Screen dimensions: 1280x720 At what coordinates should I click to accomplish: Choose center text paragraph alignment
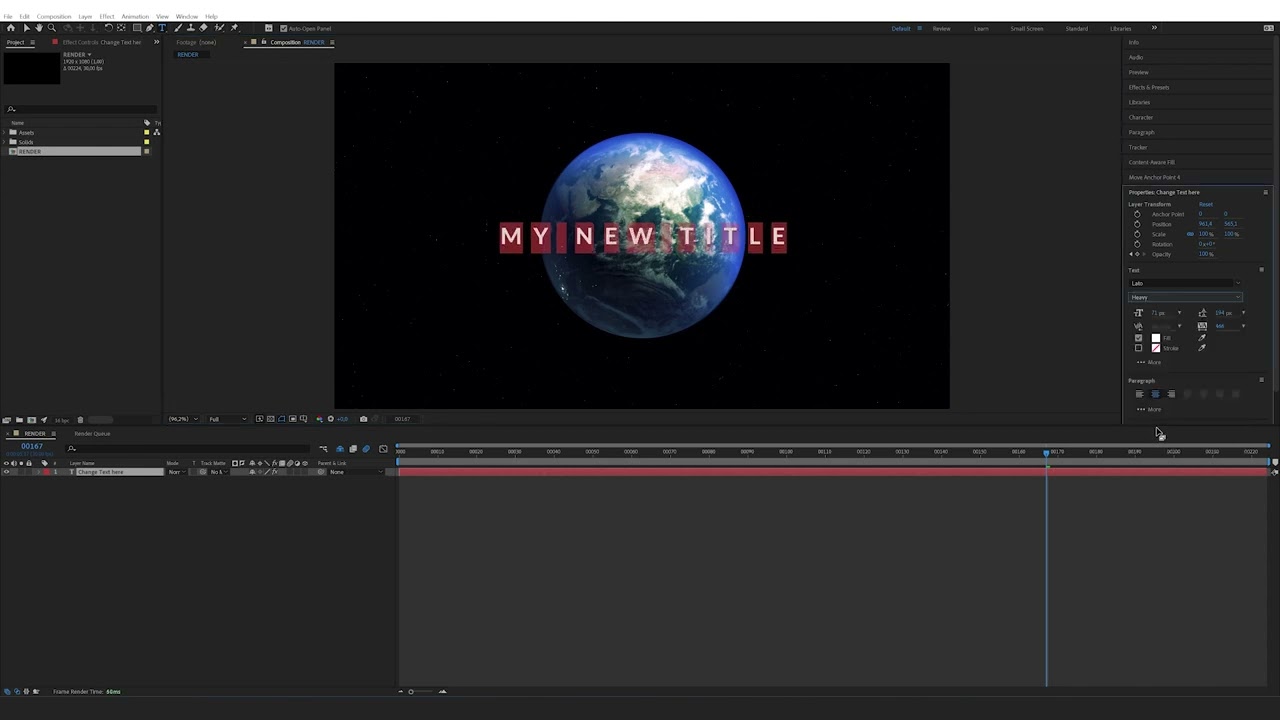point(1155,394)
